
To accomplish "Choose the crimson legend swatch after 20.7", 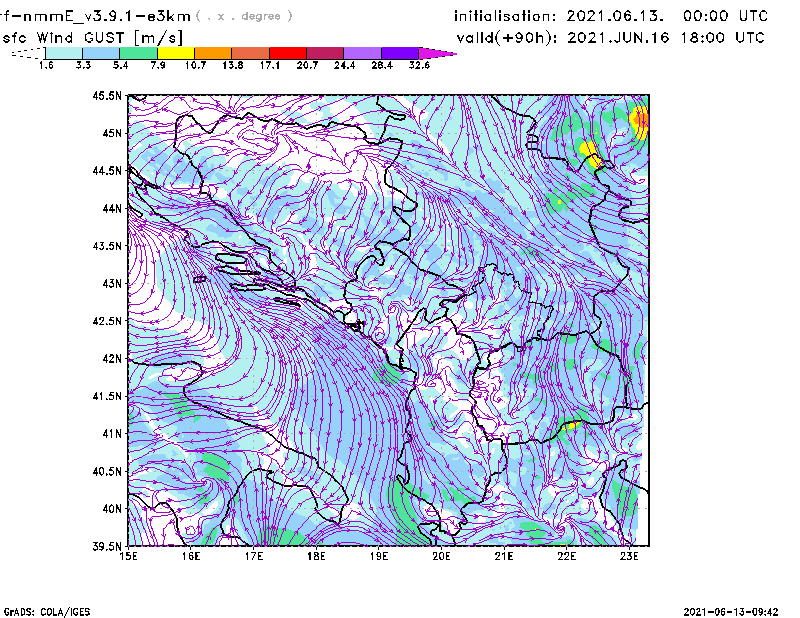I will [x=325, y=53].
